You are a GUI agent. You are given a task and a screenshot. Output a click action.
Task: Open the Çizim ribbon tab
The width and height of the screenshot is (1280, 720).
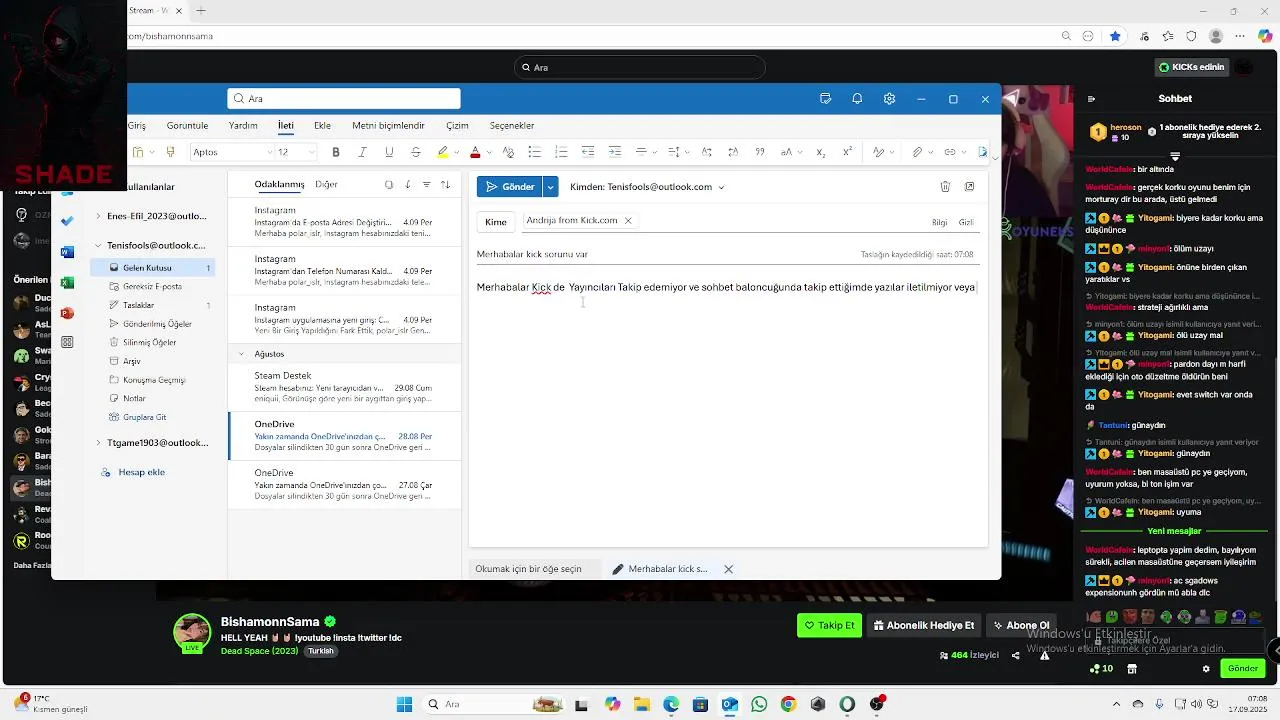click(457, 125)
